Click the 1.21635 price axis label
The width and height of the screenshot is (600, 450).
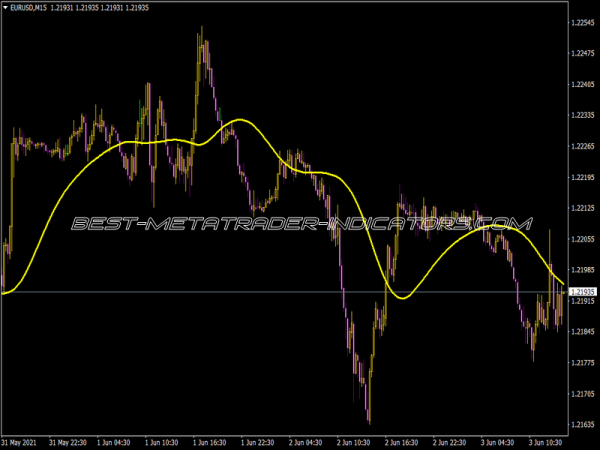coord(581,424)
